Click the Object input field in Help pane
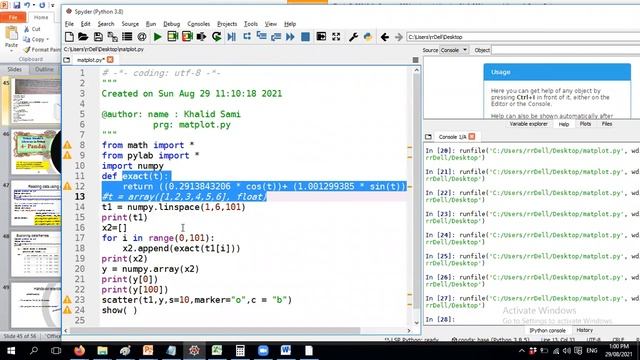 [565, 50]
